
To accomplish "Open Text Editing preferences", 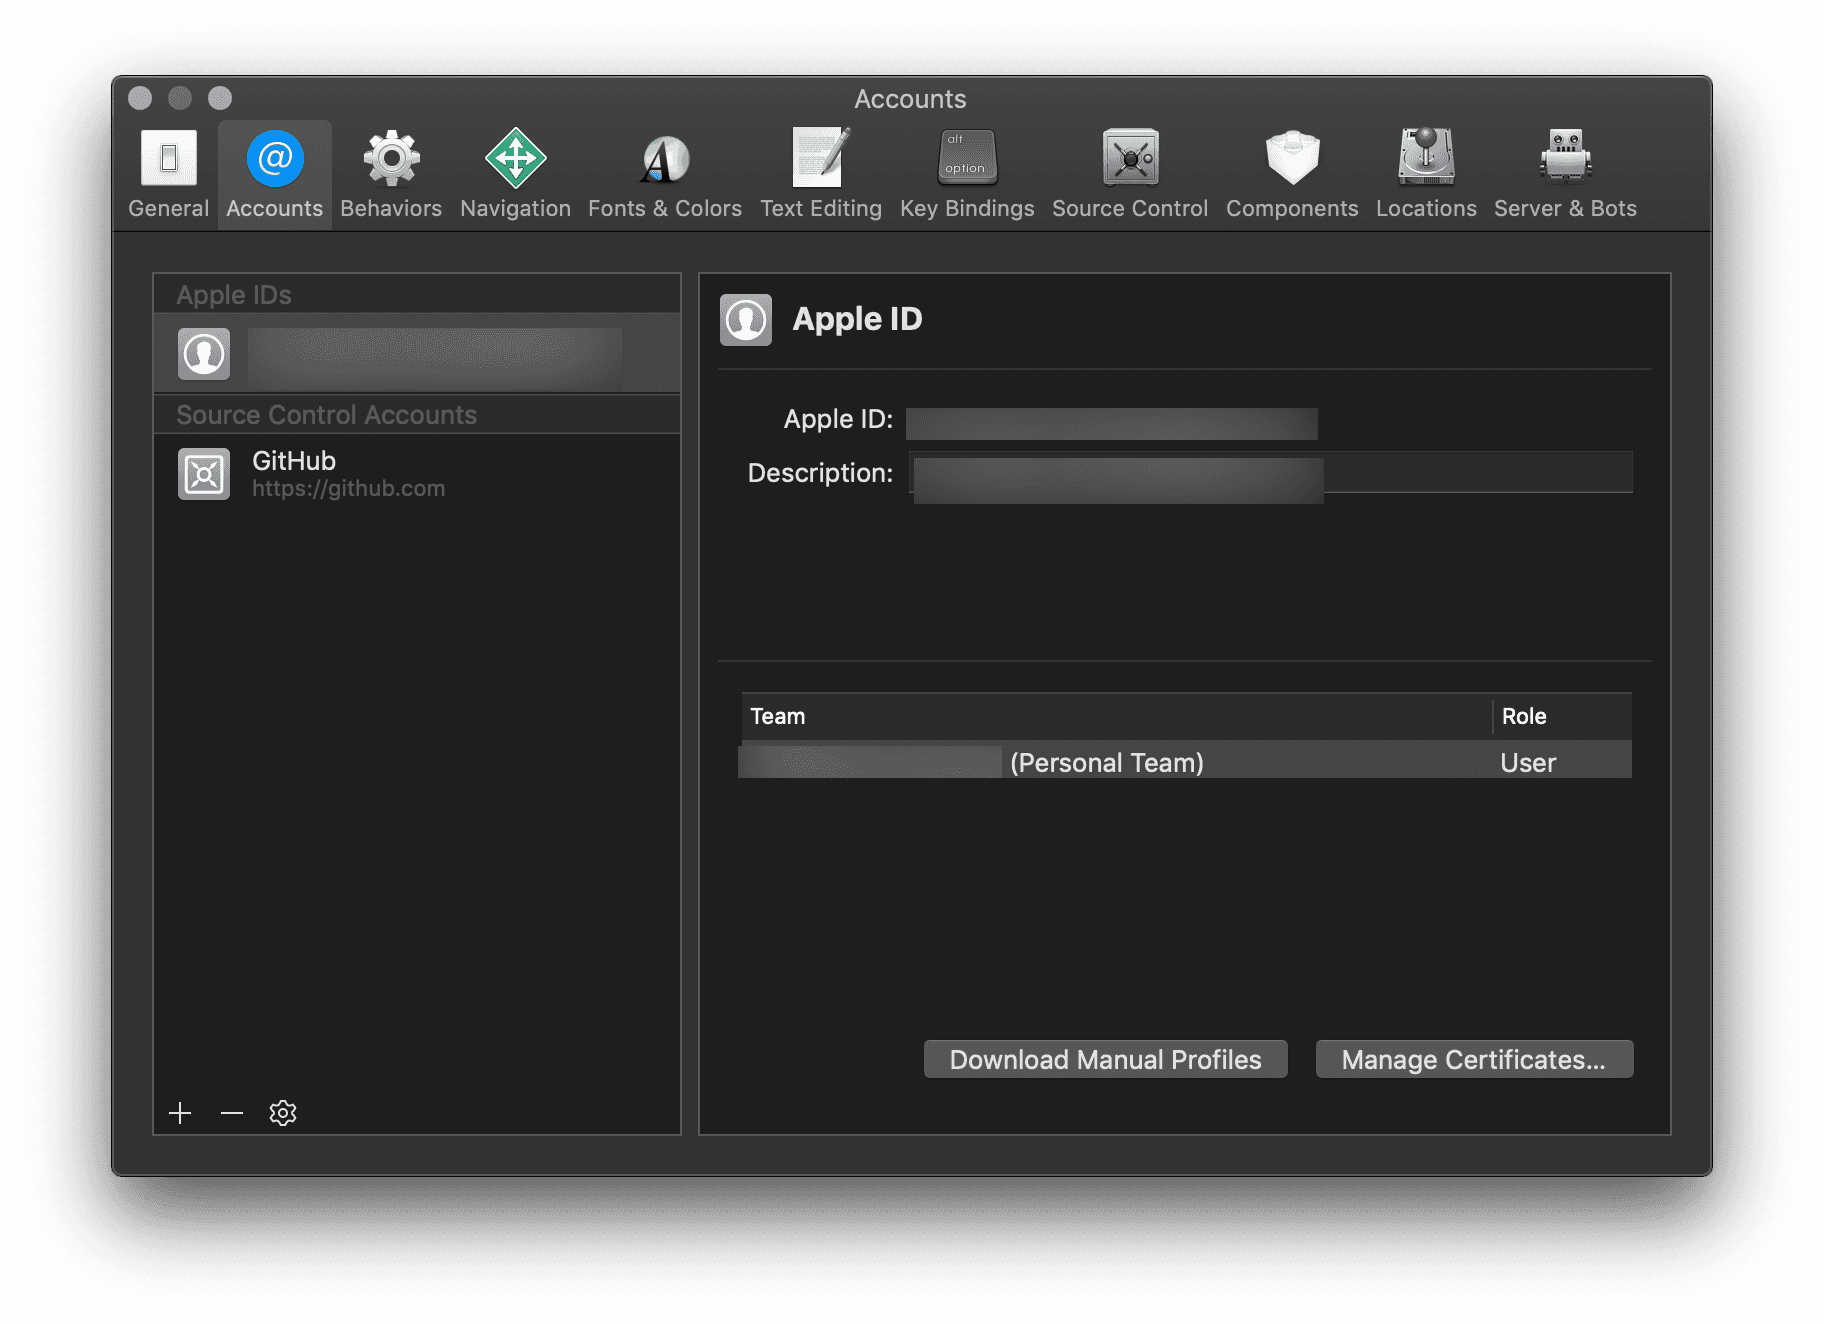I will (x=820, y=174).
